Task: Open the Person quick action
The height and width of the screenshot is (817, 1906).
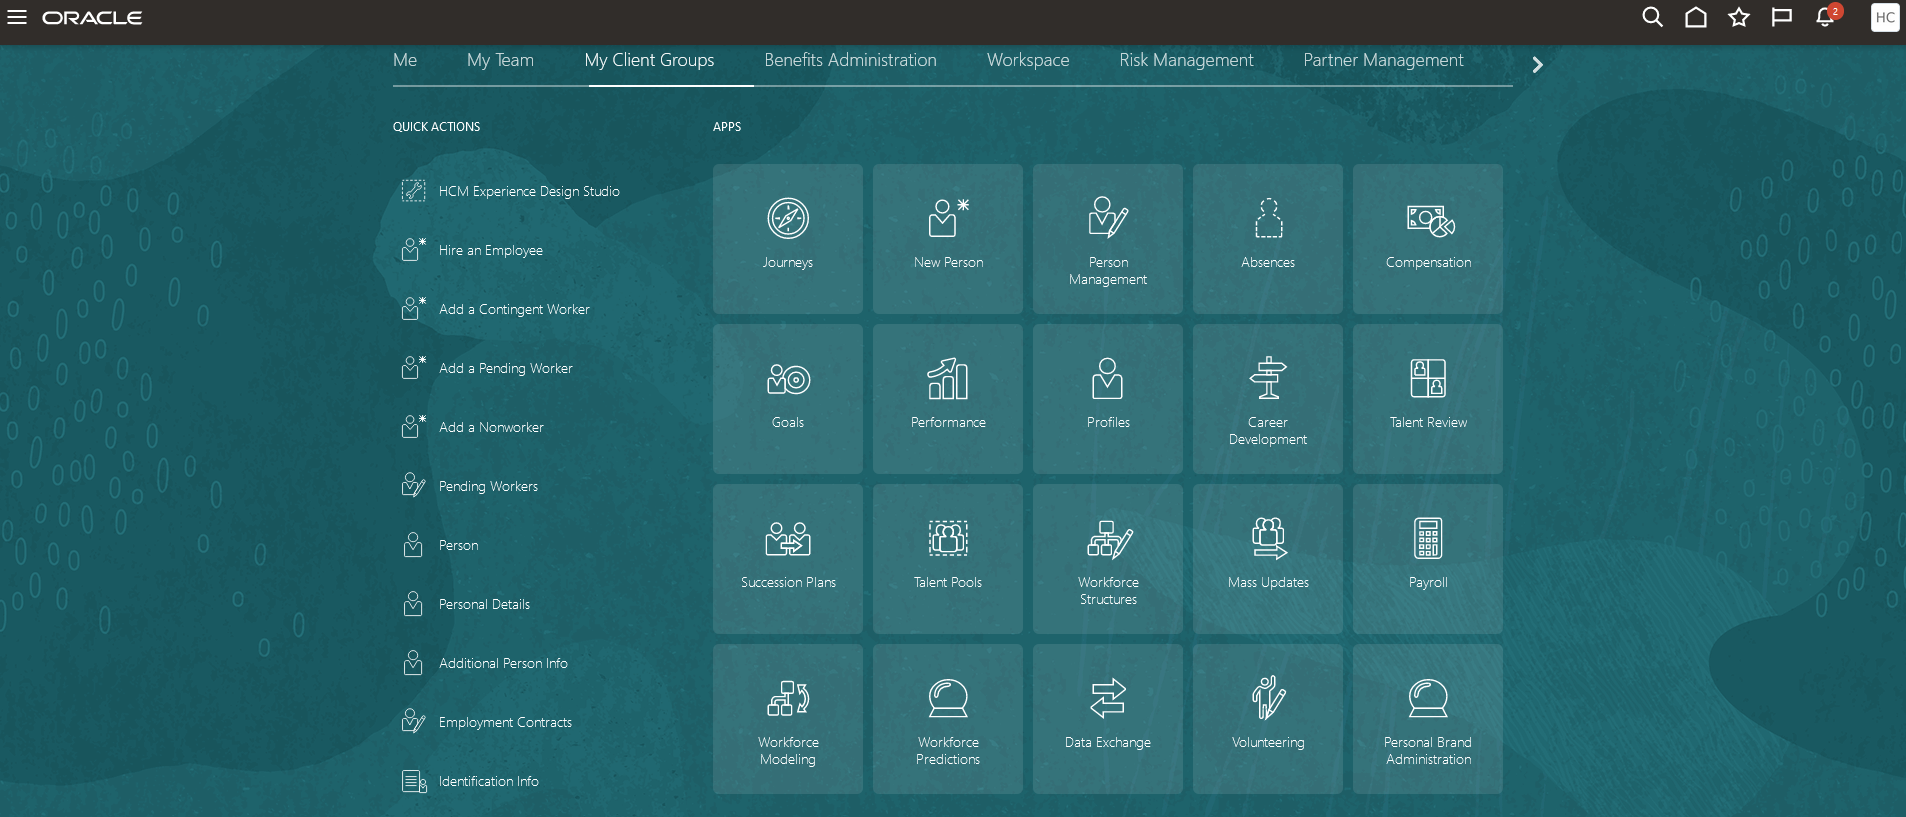Action: click(x=440, y=545)
